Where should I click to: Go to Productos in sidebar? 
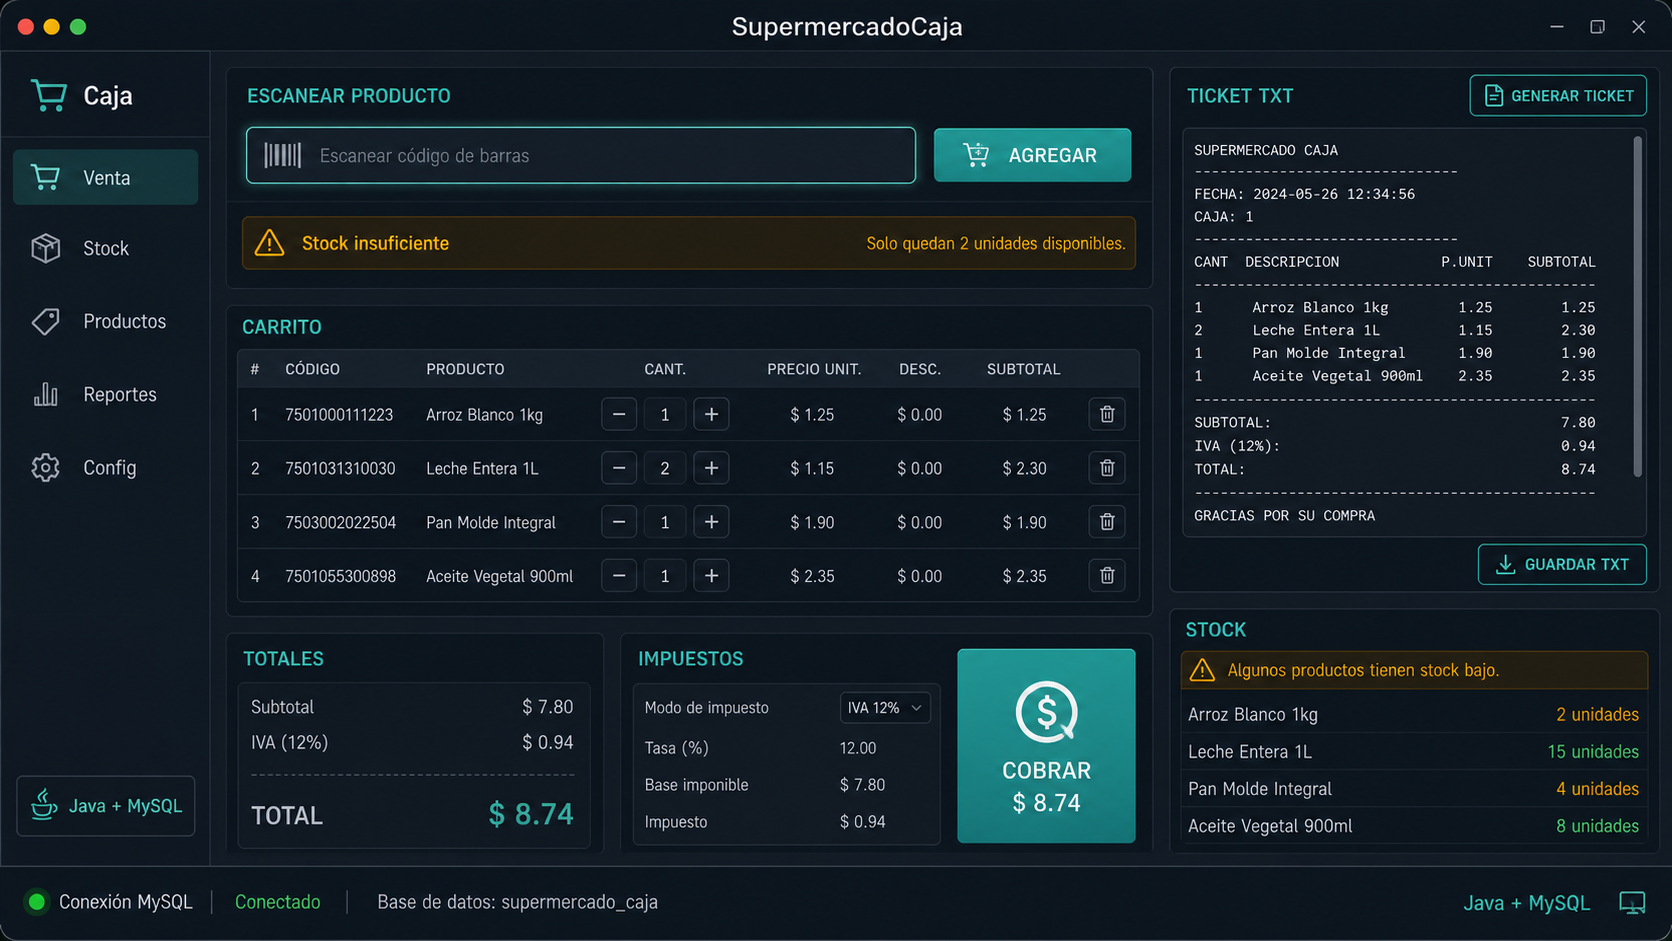point(105,321)
